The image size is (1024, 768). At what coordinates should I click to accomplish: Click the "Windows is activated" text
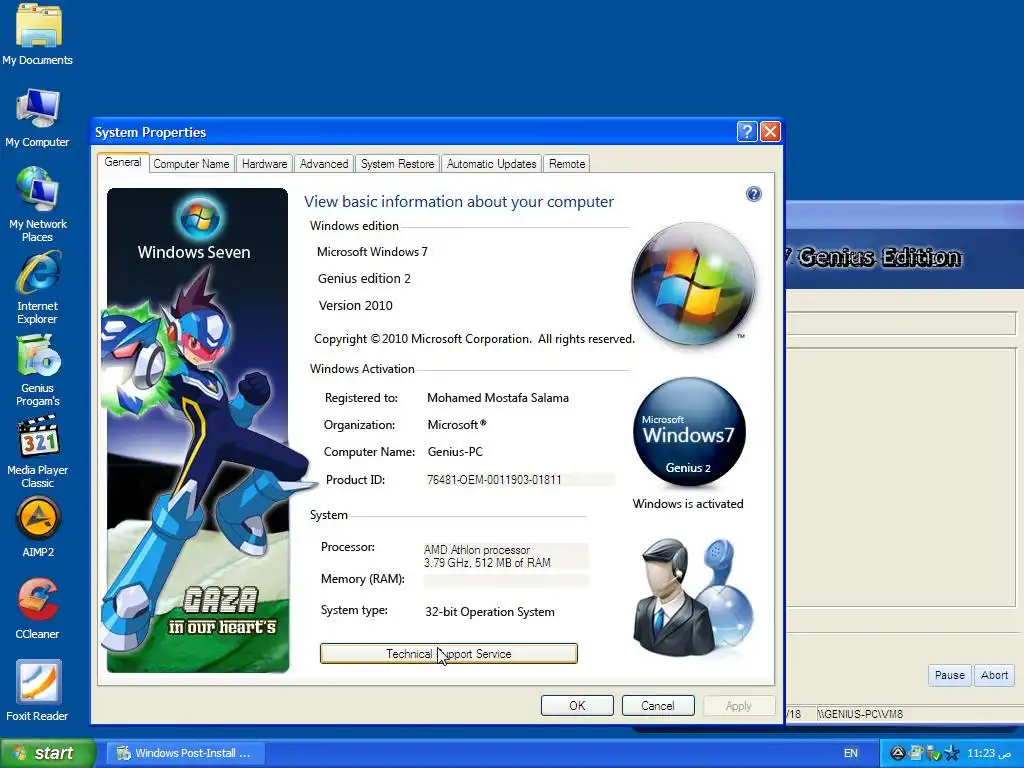[x=688, y=504]
